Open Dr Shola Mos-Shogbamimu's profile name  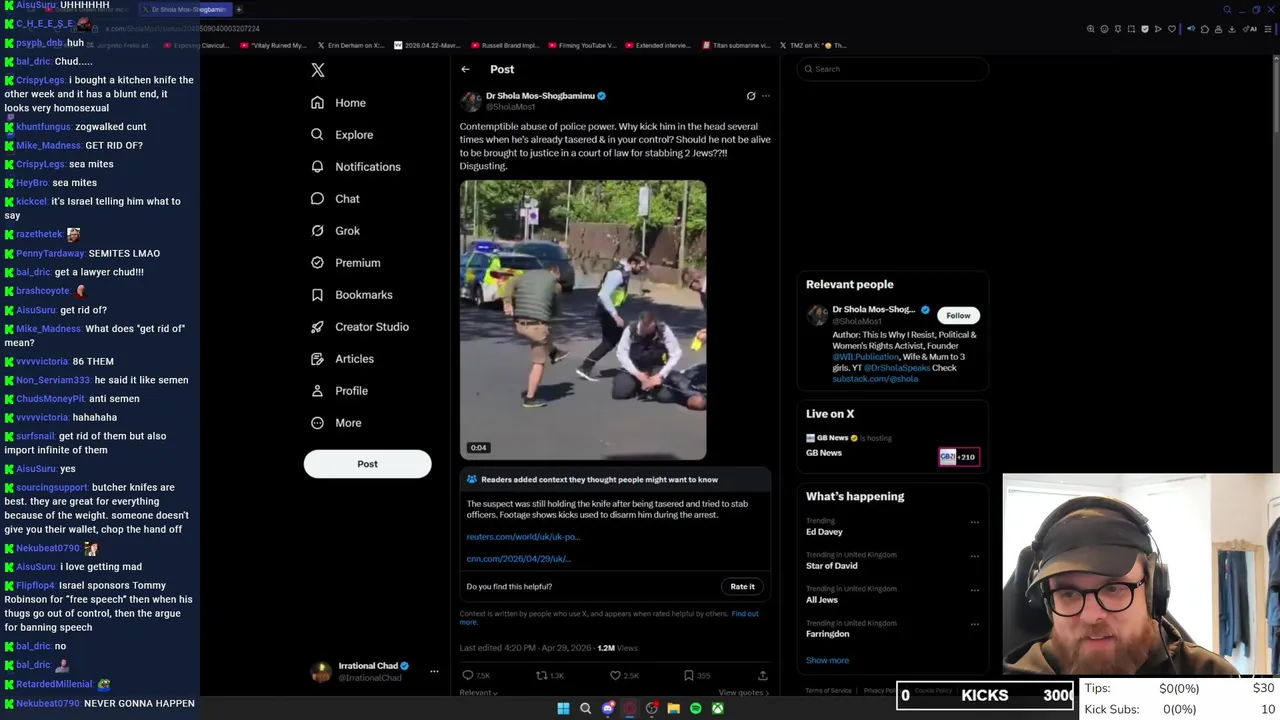coord(540,96)
